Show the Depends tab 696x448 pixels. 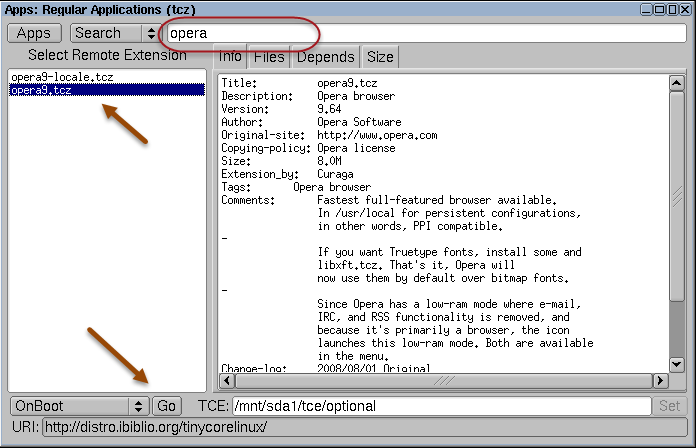tap(324, 57)
